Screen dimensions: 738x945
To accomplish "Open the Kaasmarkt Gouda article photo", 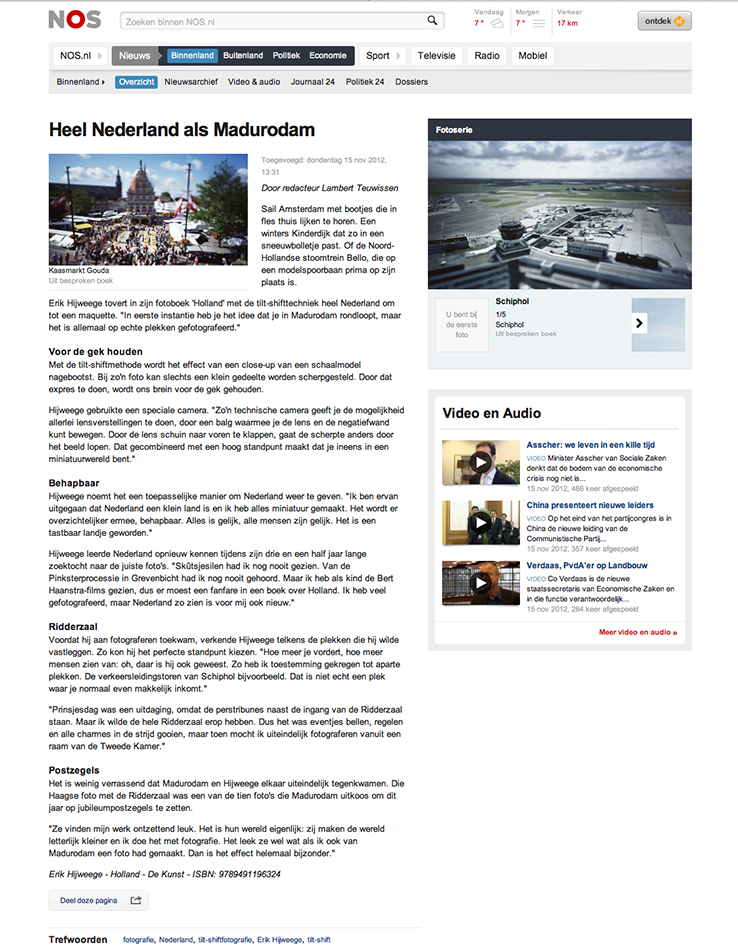I will (148, 208).
